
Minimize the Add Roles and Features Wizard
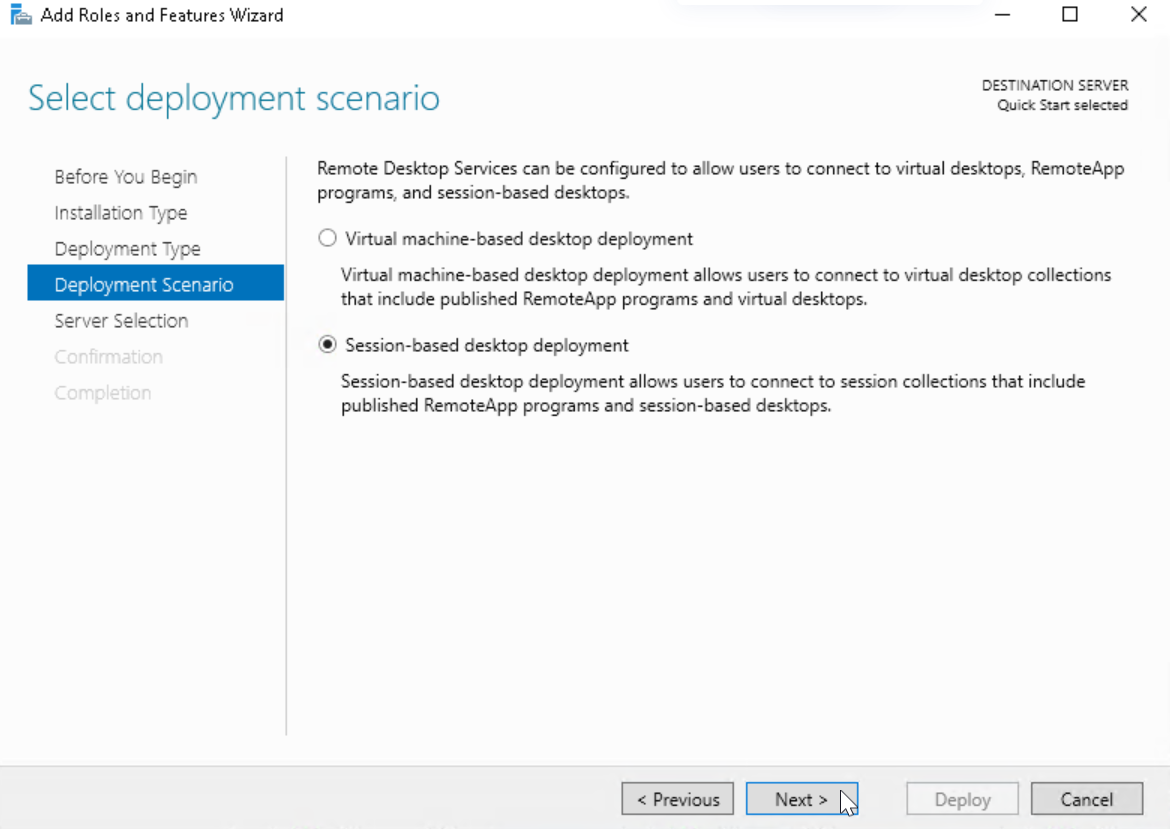1000,14
